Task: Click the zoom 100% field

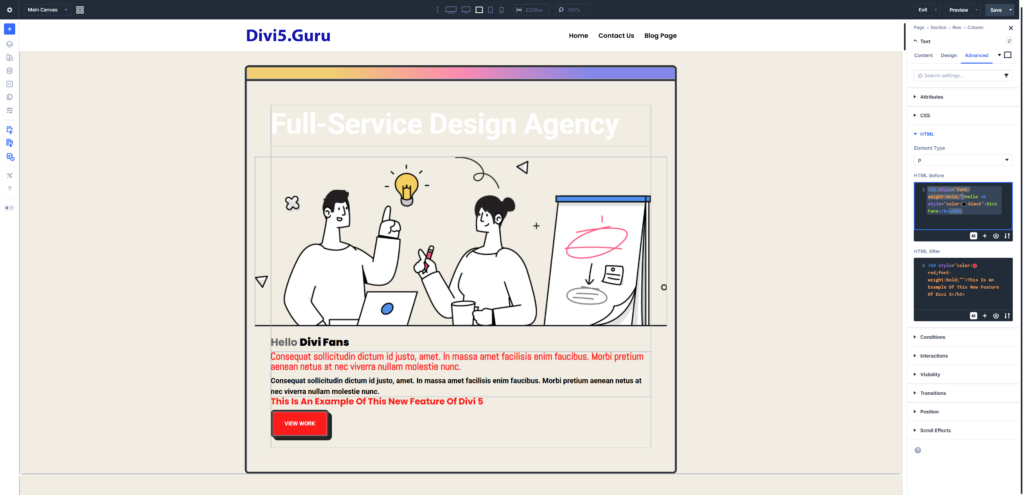Action: (573, 10)
